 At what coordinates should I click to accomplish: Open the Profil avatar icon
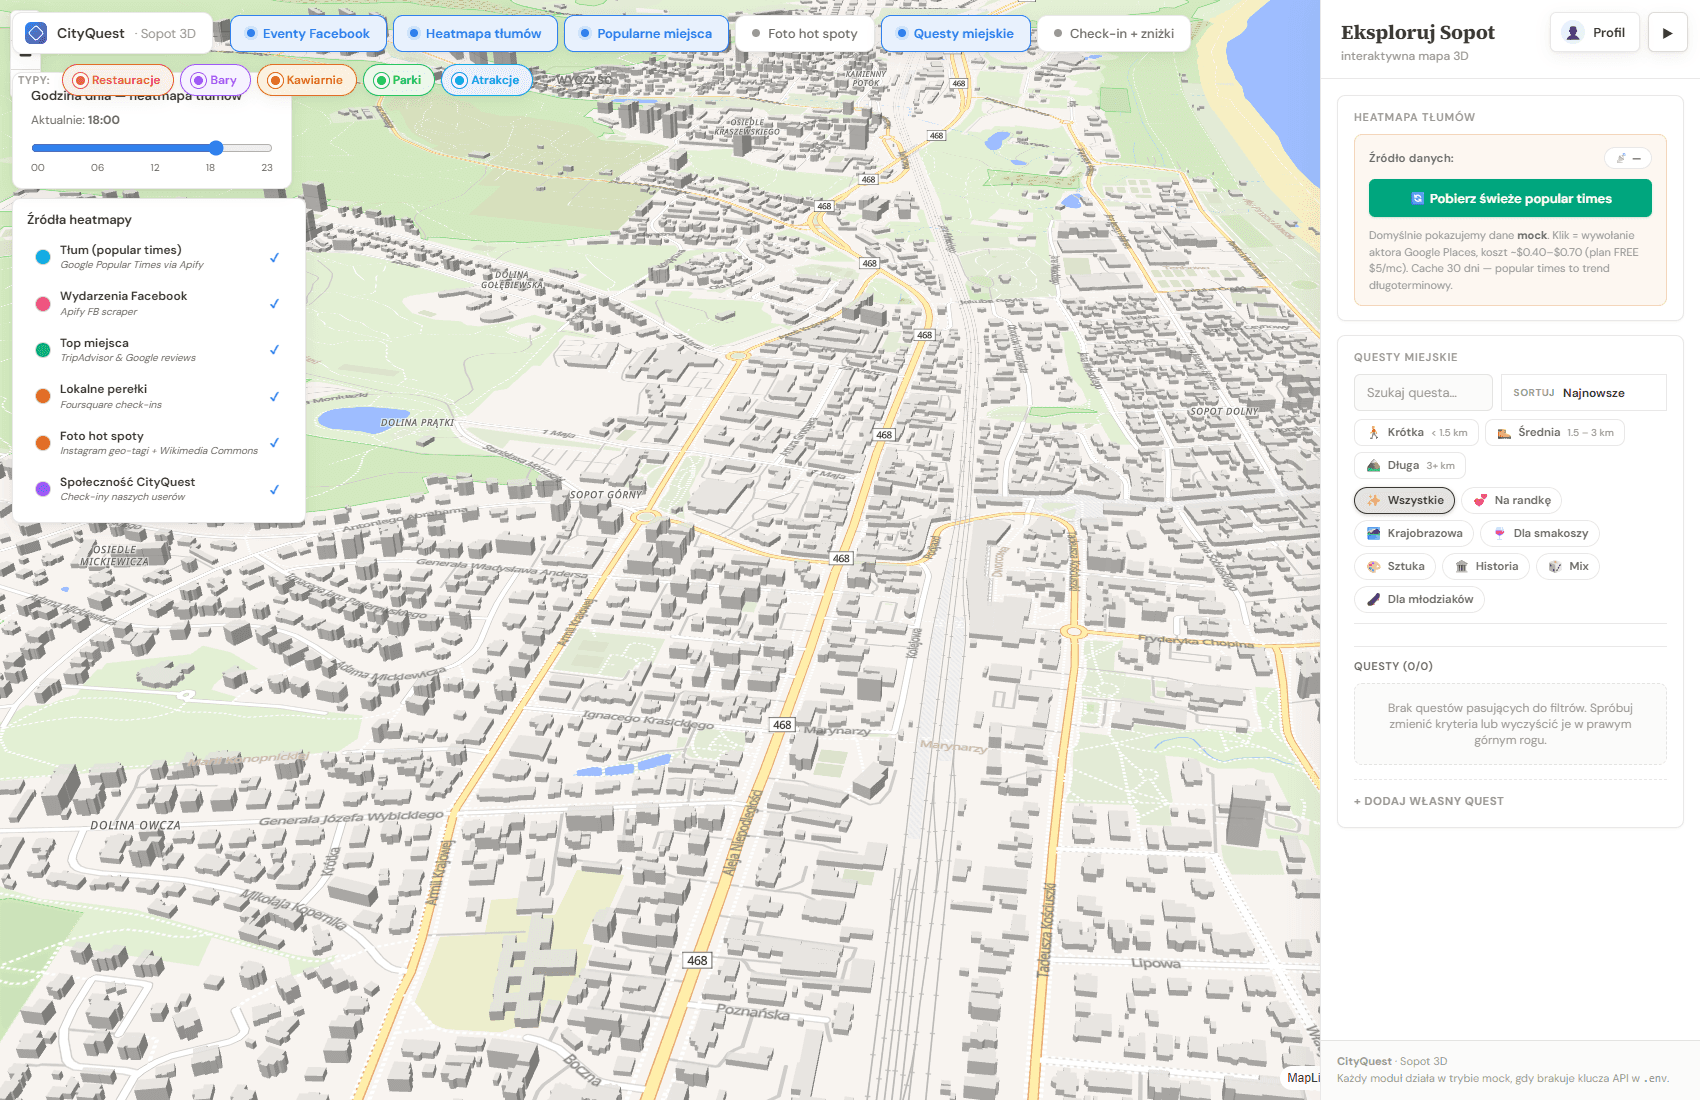1572,31
